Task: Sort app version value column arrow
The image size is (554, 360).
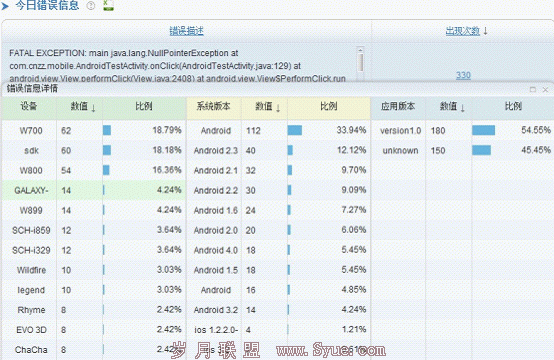Action: (462, 107)
